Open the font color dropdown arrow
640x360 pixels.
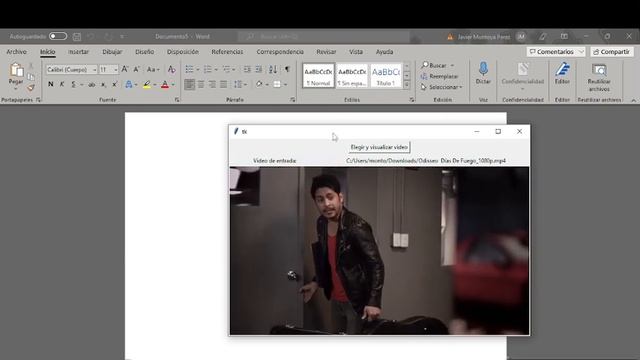point(173,85)
